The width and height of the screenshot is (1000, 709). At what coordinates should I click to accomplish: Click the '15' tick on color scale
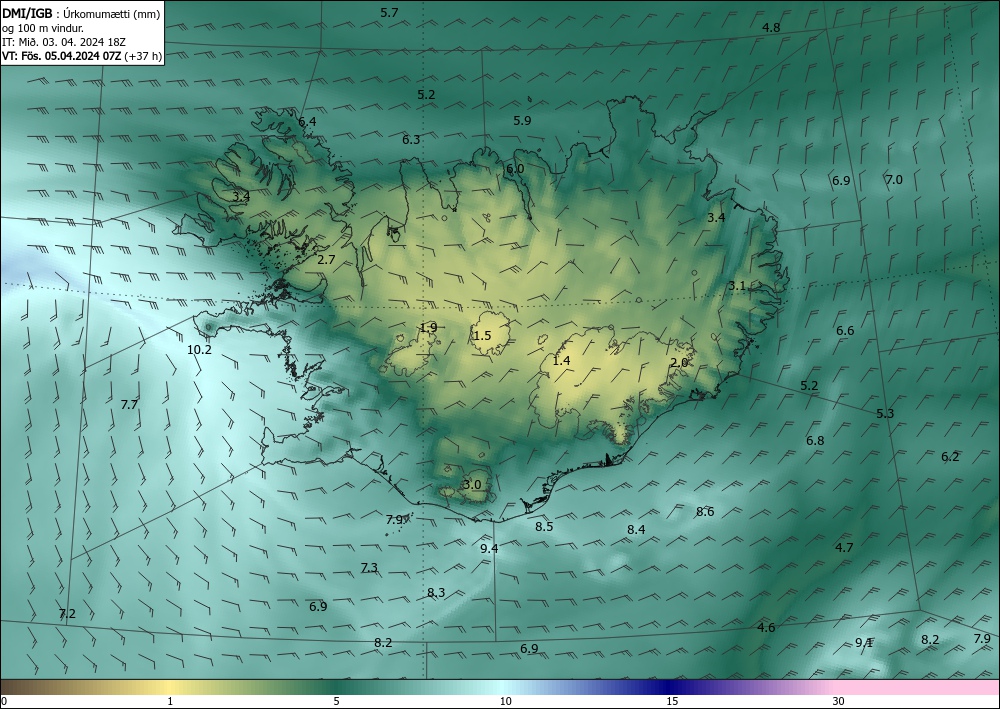(672, 701)
